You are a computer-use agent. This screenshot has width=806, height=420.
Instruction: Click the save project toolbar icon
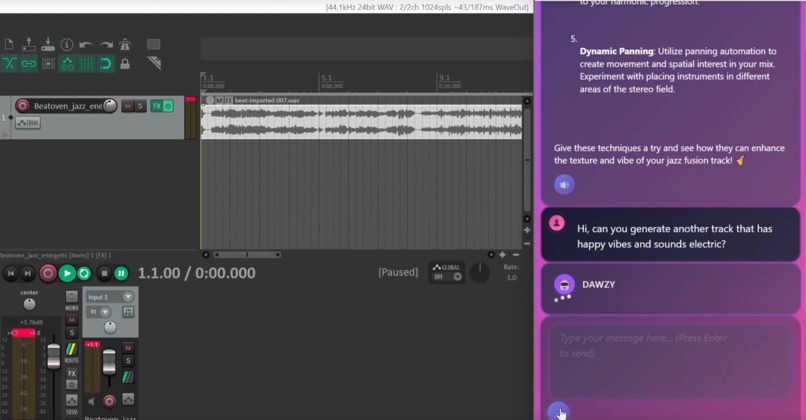click(x=48, y=44)
